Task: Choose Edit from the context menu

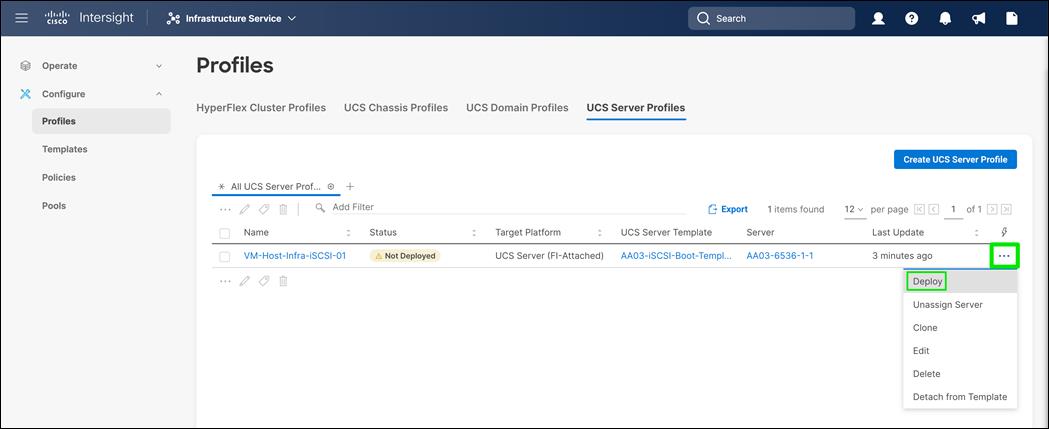Action: point(960,351)
